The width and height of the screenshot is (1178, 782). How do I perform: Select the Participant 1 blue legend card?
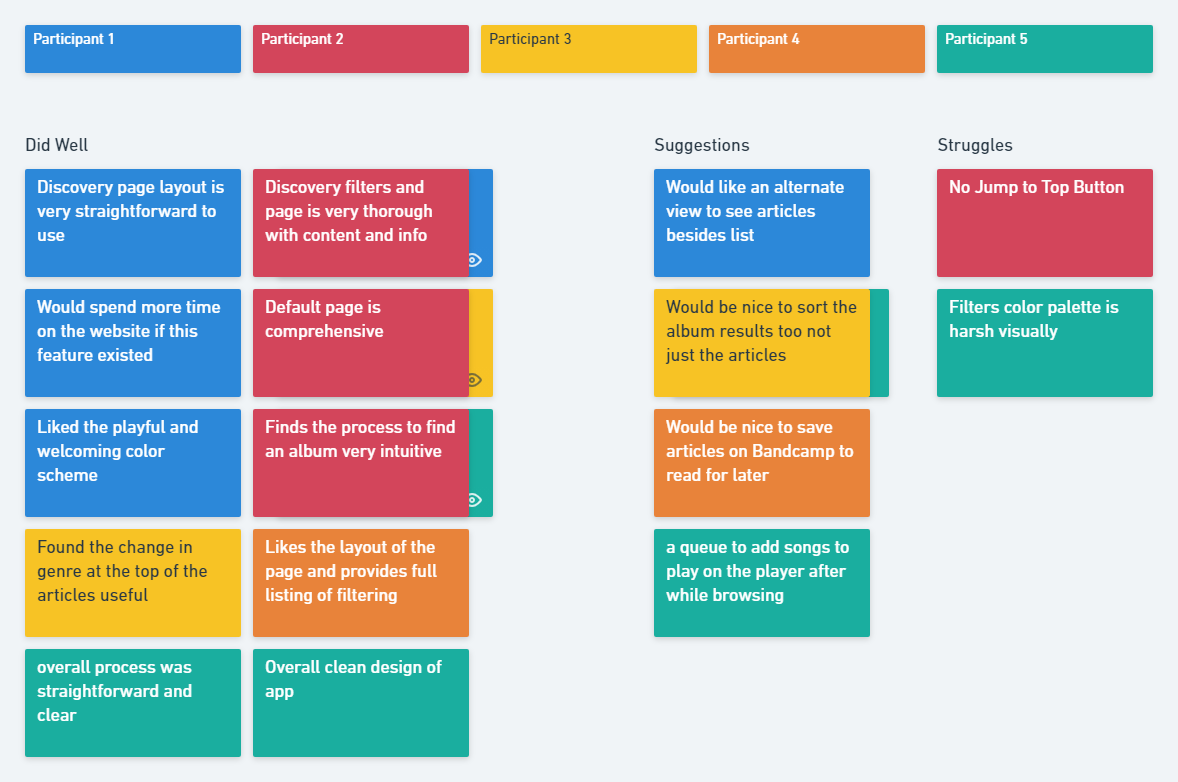[x=133, y=49]
